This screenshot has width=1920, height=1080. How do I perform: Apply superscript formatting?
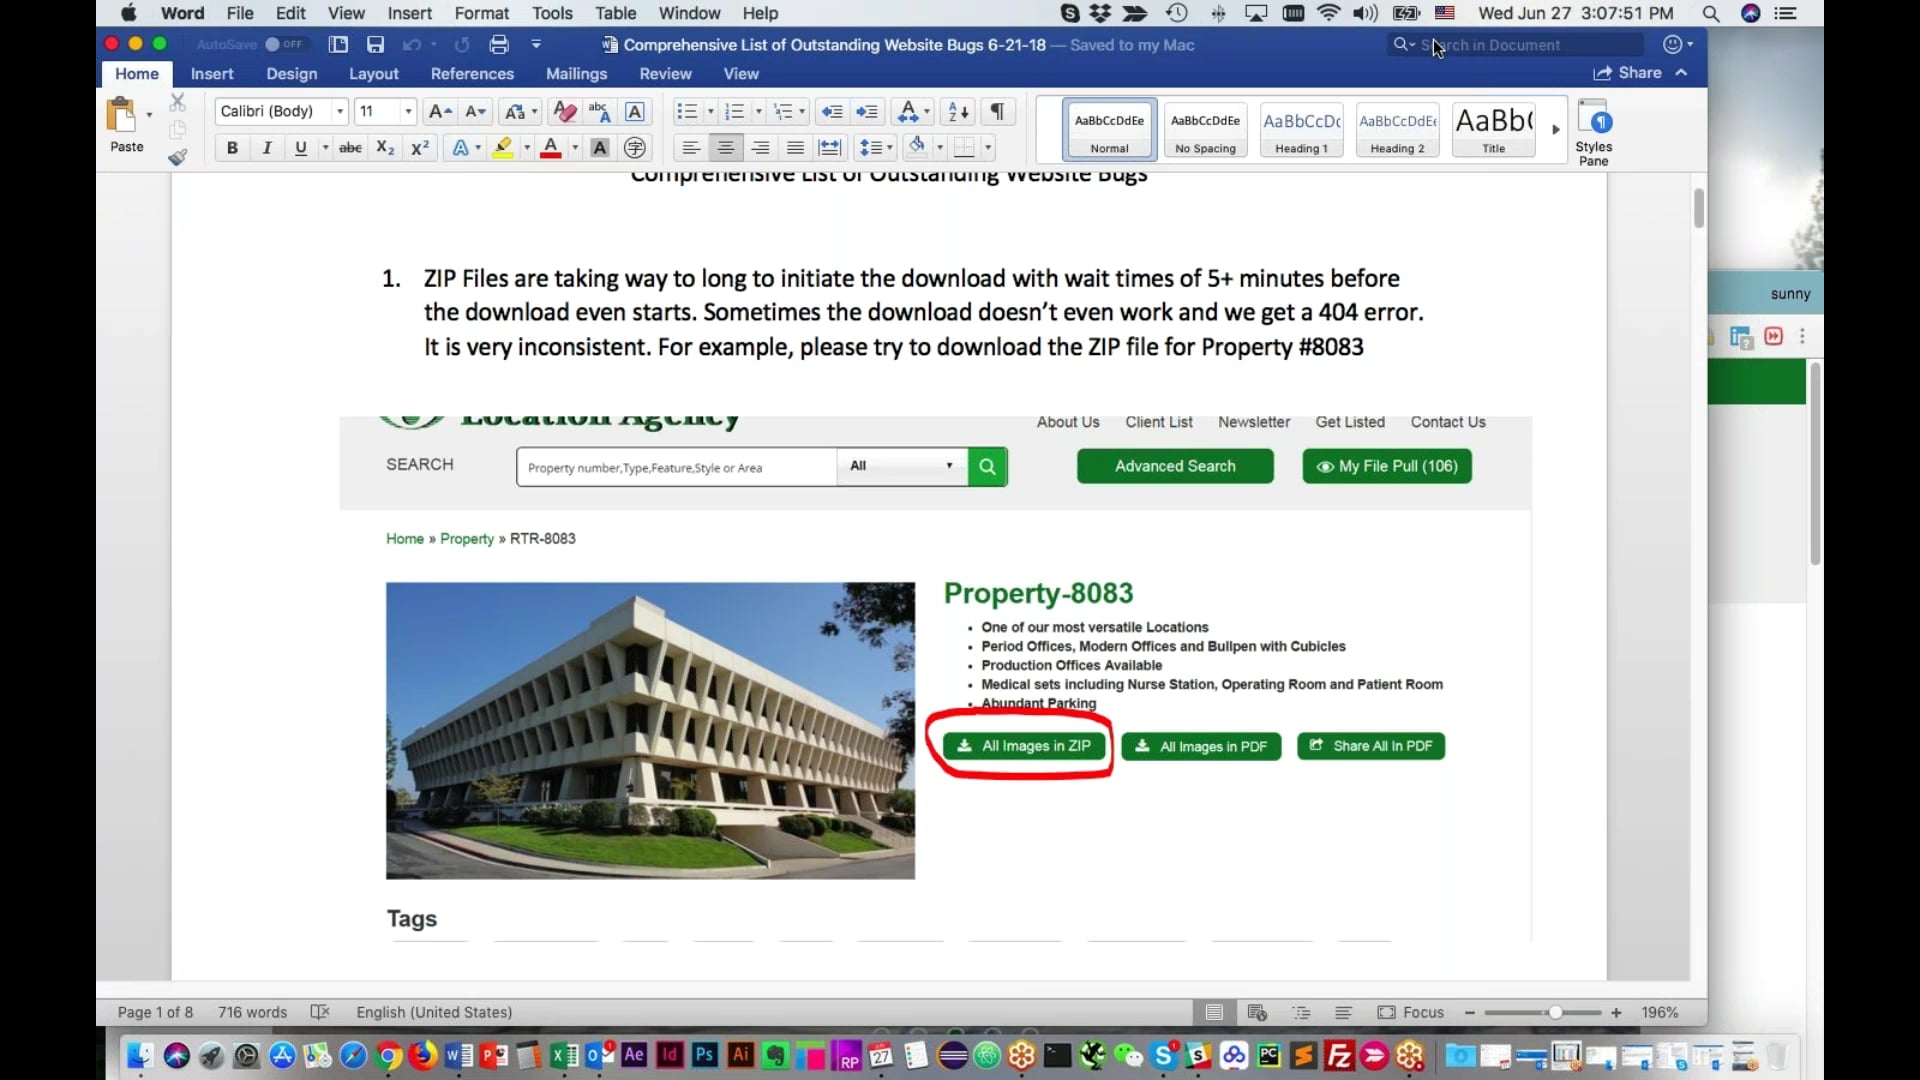[419, 147]
